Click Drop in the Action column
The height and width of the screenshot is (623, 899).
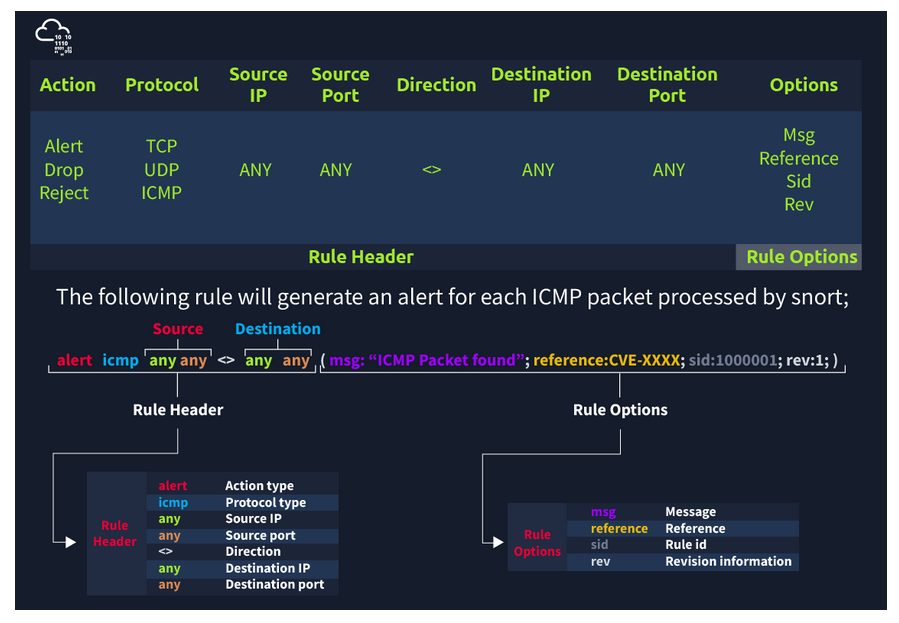[x=64, y=170]
